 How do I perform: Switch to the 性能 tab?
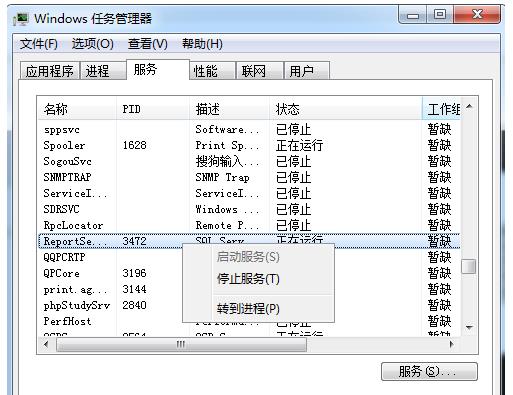tap(213, 71)
